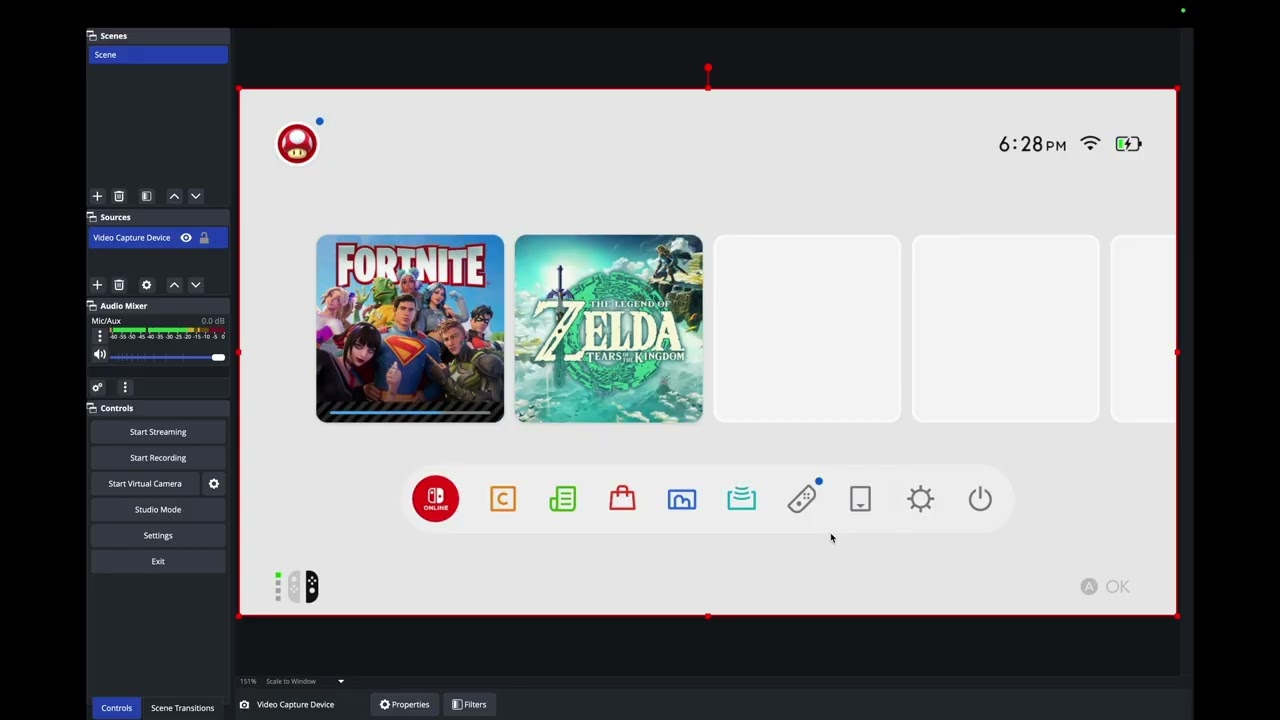The height and width of the screenshot is (720, 1280).
Task: Click the 6:28 PM clock text
Action: pos(1033,145)
